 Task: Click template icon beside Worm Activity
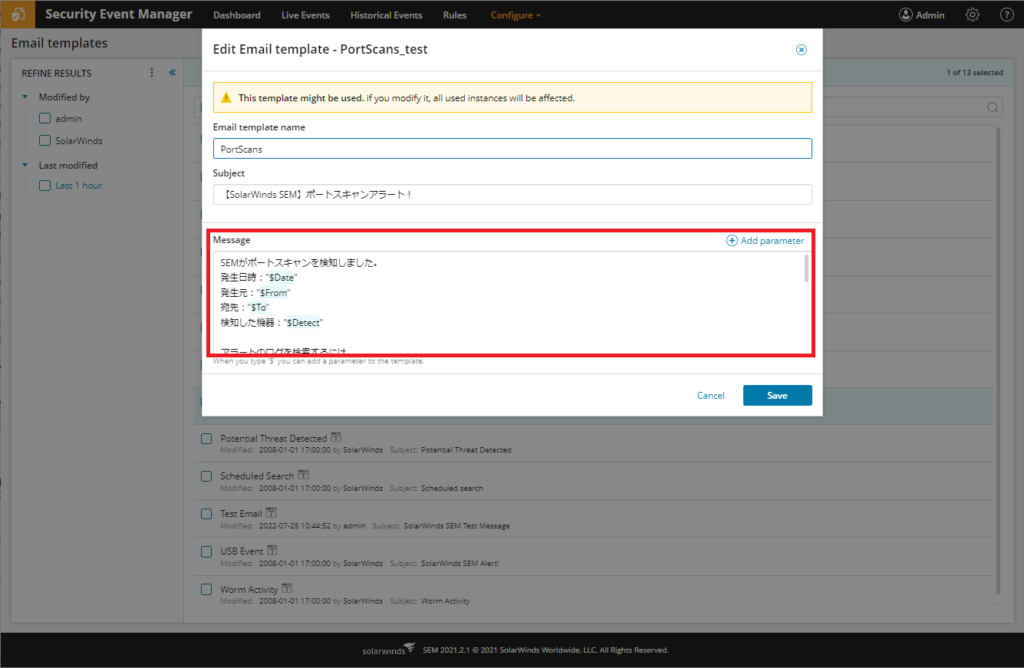click(x=287, y=588)
